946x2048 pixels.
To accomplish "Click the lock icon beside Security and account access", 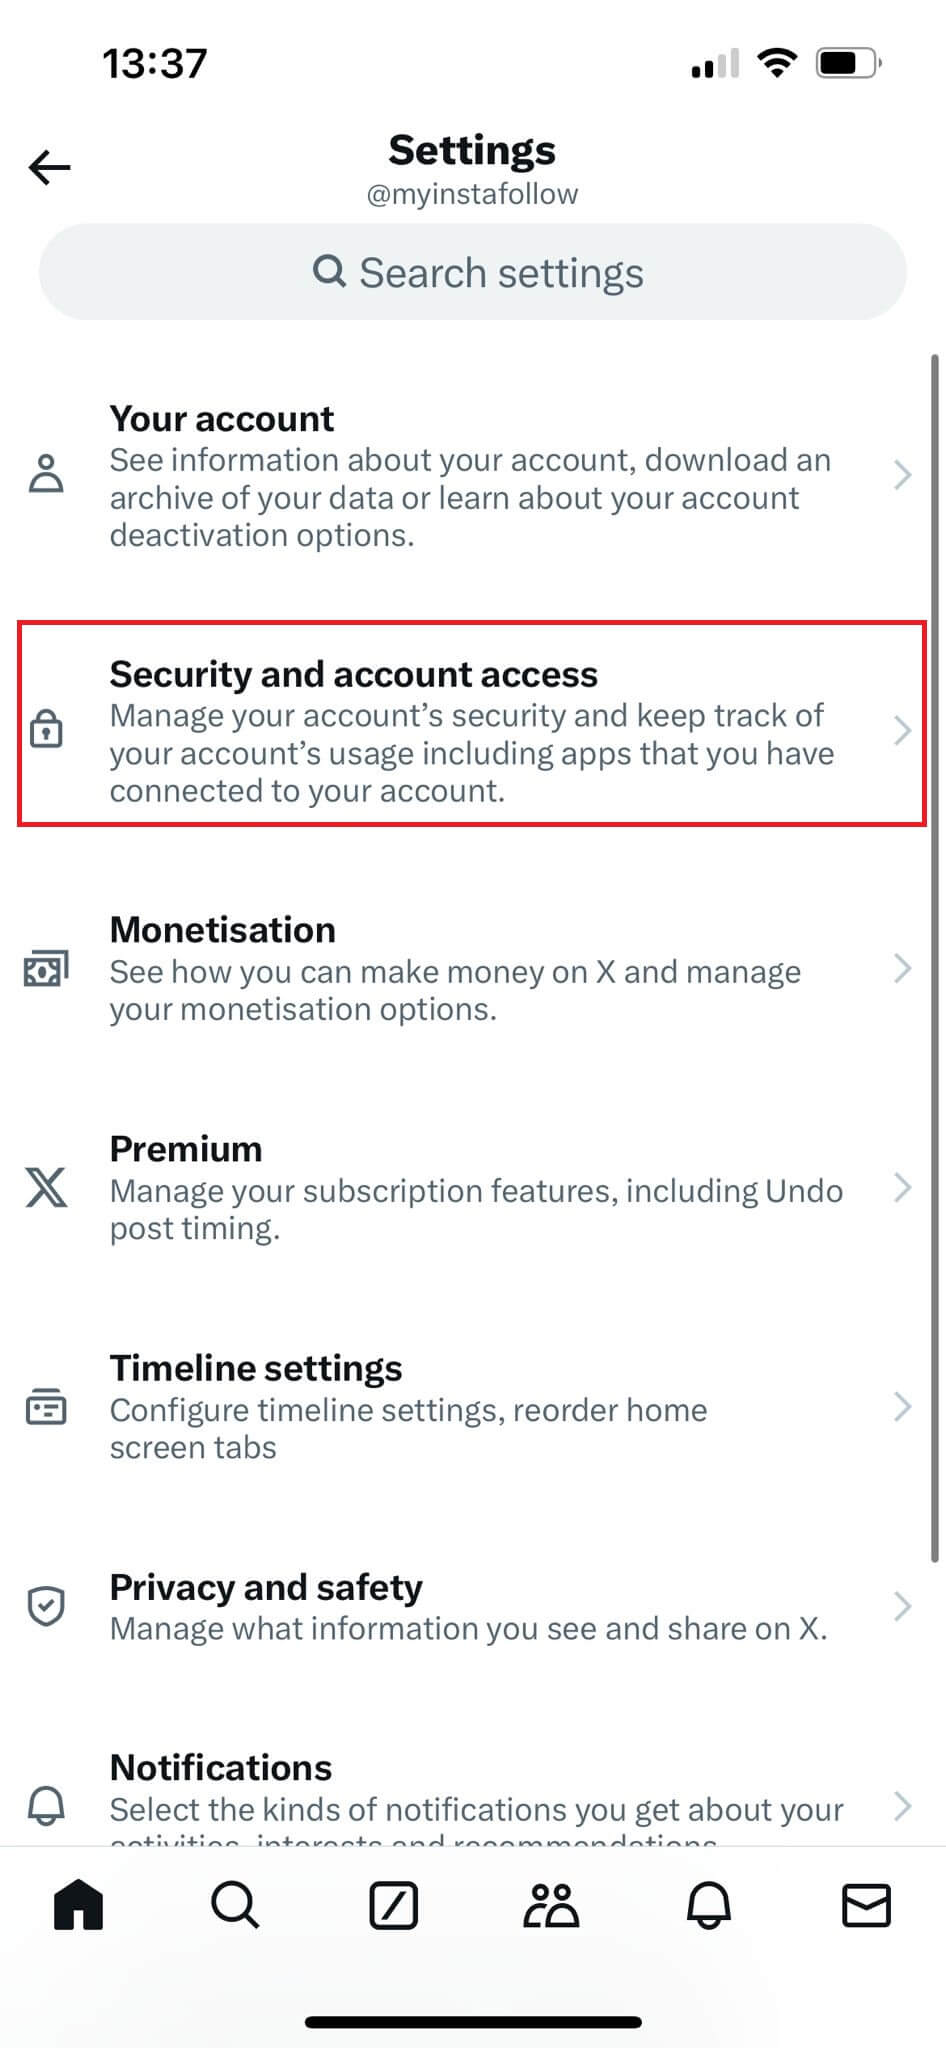I will click(x=47, y=731).
